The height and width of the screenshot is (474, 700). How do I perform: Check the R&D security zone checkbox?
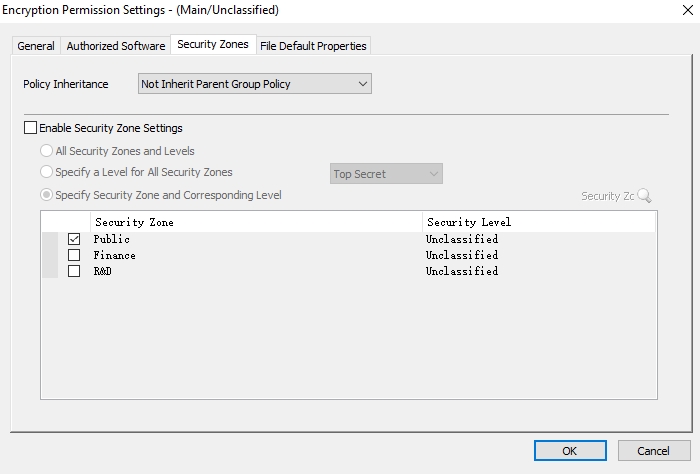[74, 271]
